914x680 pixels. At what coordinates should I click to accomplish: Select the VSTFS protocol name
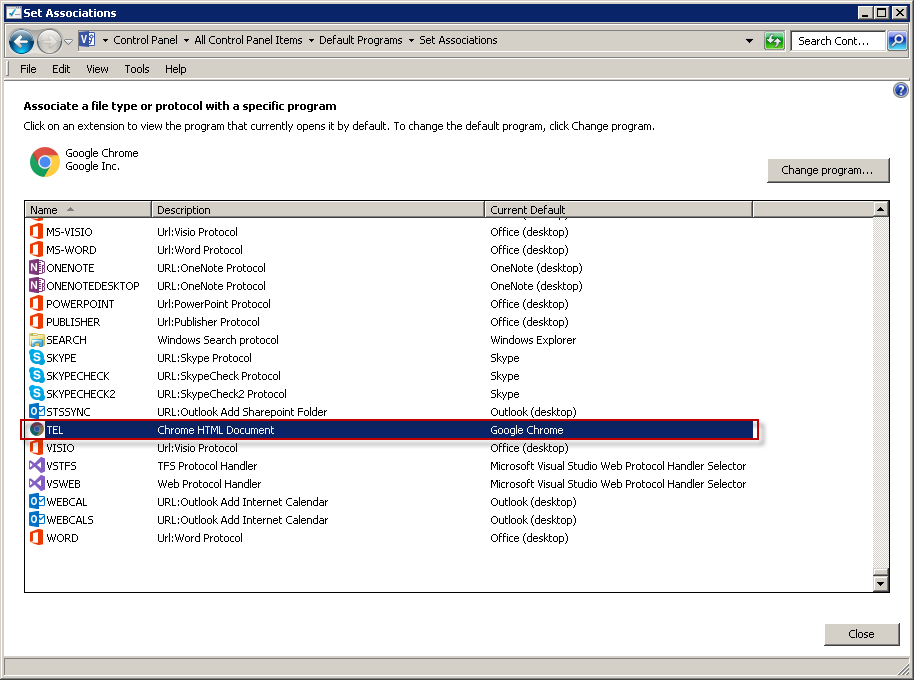[61, 466]
